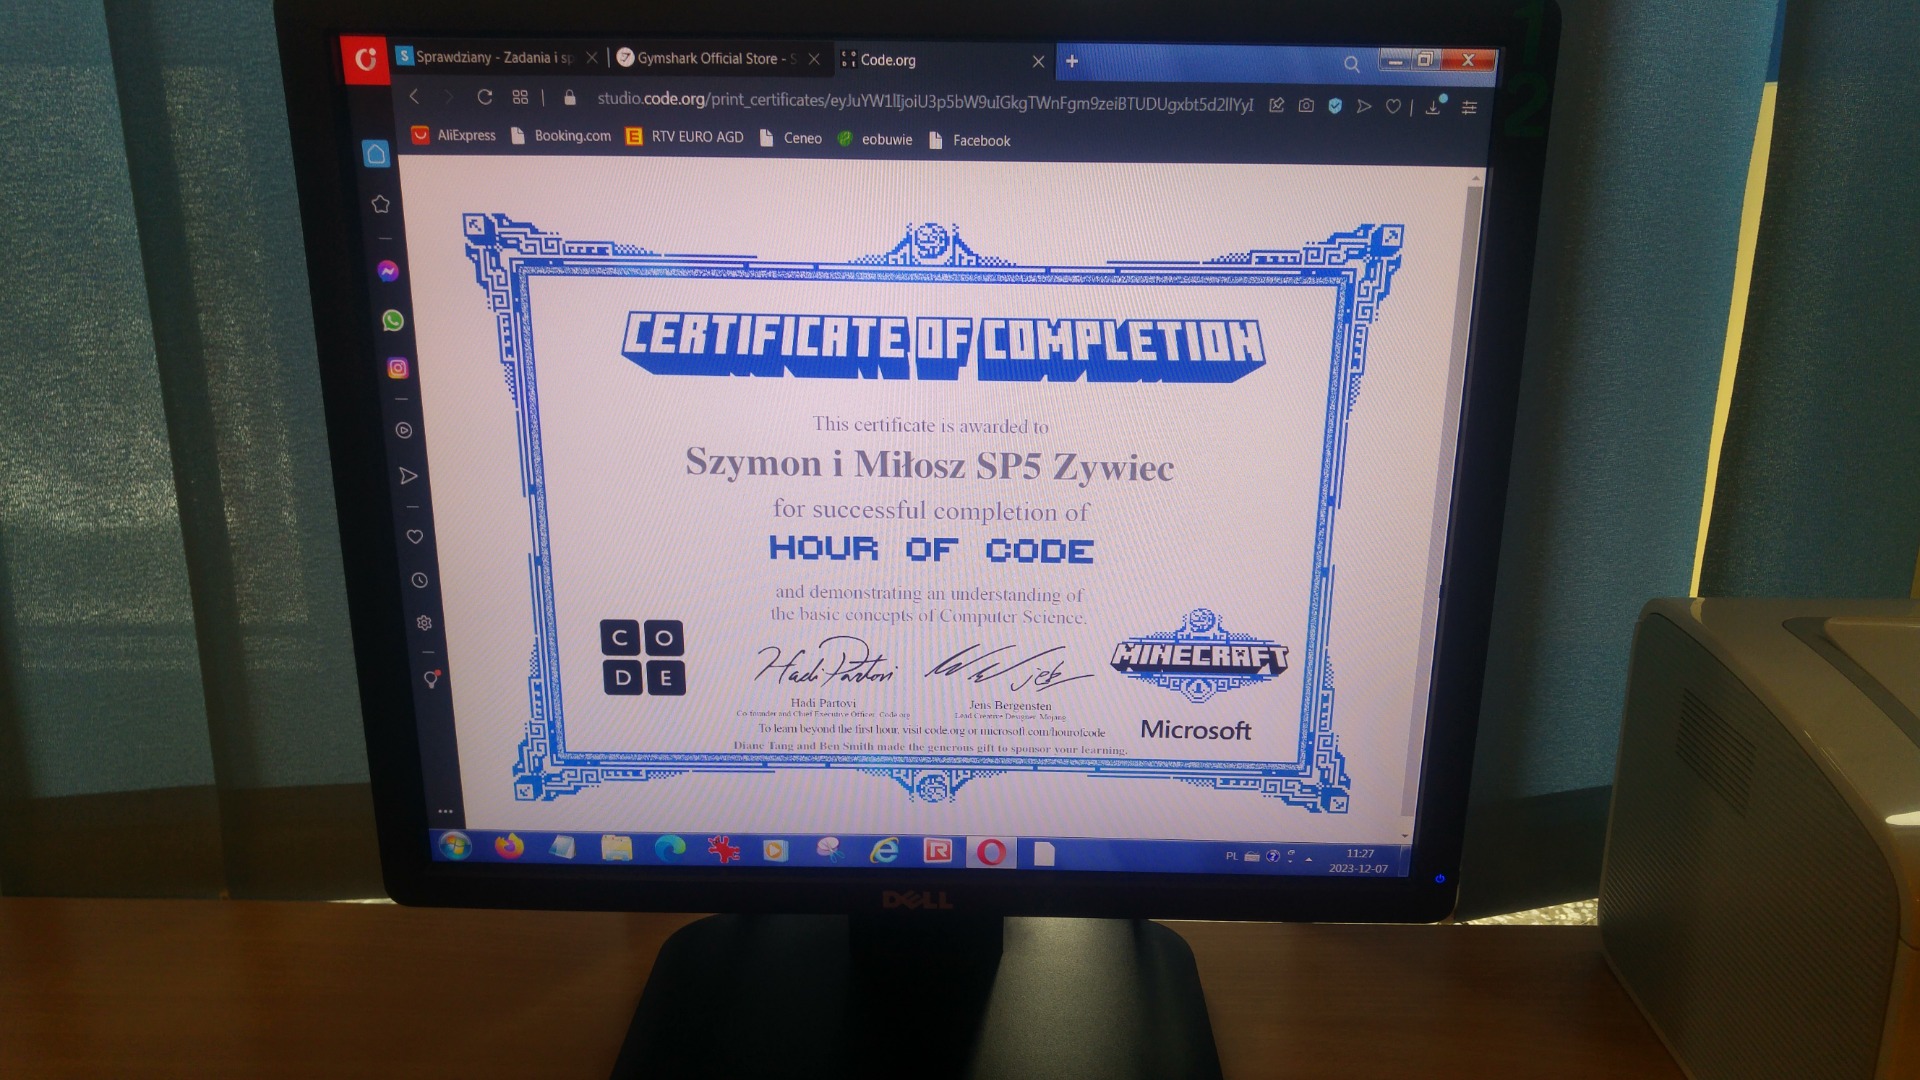The image size is (1920, 1080).
Task: Open the file explorer folder on taskbar
Action: pyautogui.click(x=616, y=849)
